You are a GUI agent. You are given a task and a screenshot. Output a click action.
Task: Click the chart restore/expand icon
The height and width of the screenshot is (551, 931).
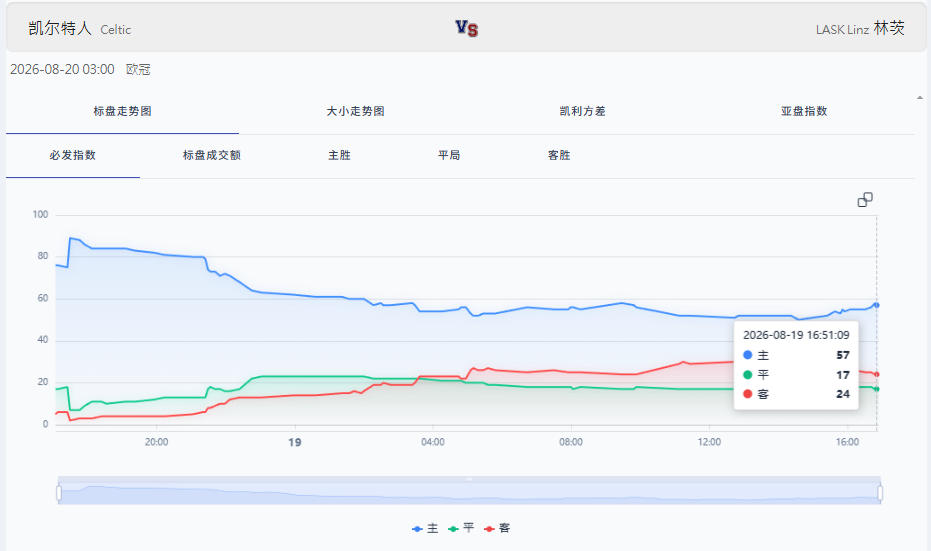pos(865,200)
